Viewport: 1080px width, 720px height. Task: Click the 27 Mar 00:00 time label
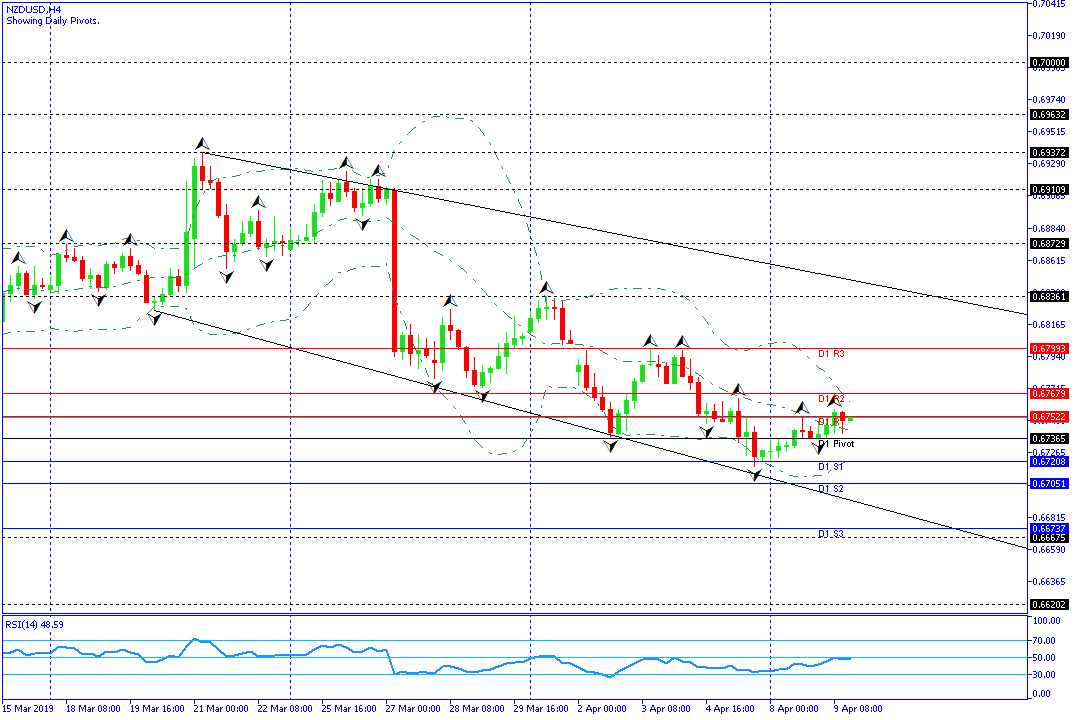click(x=413, y=709)
